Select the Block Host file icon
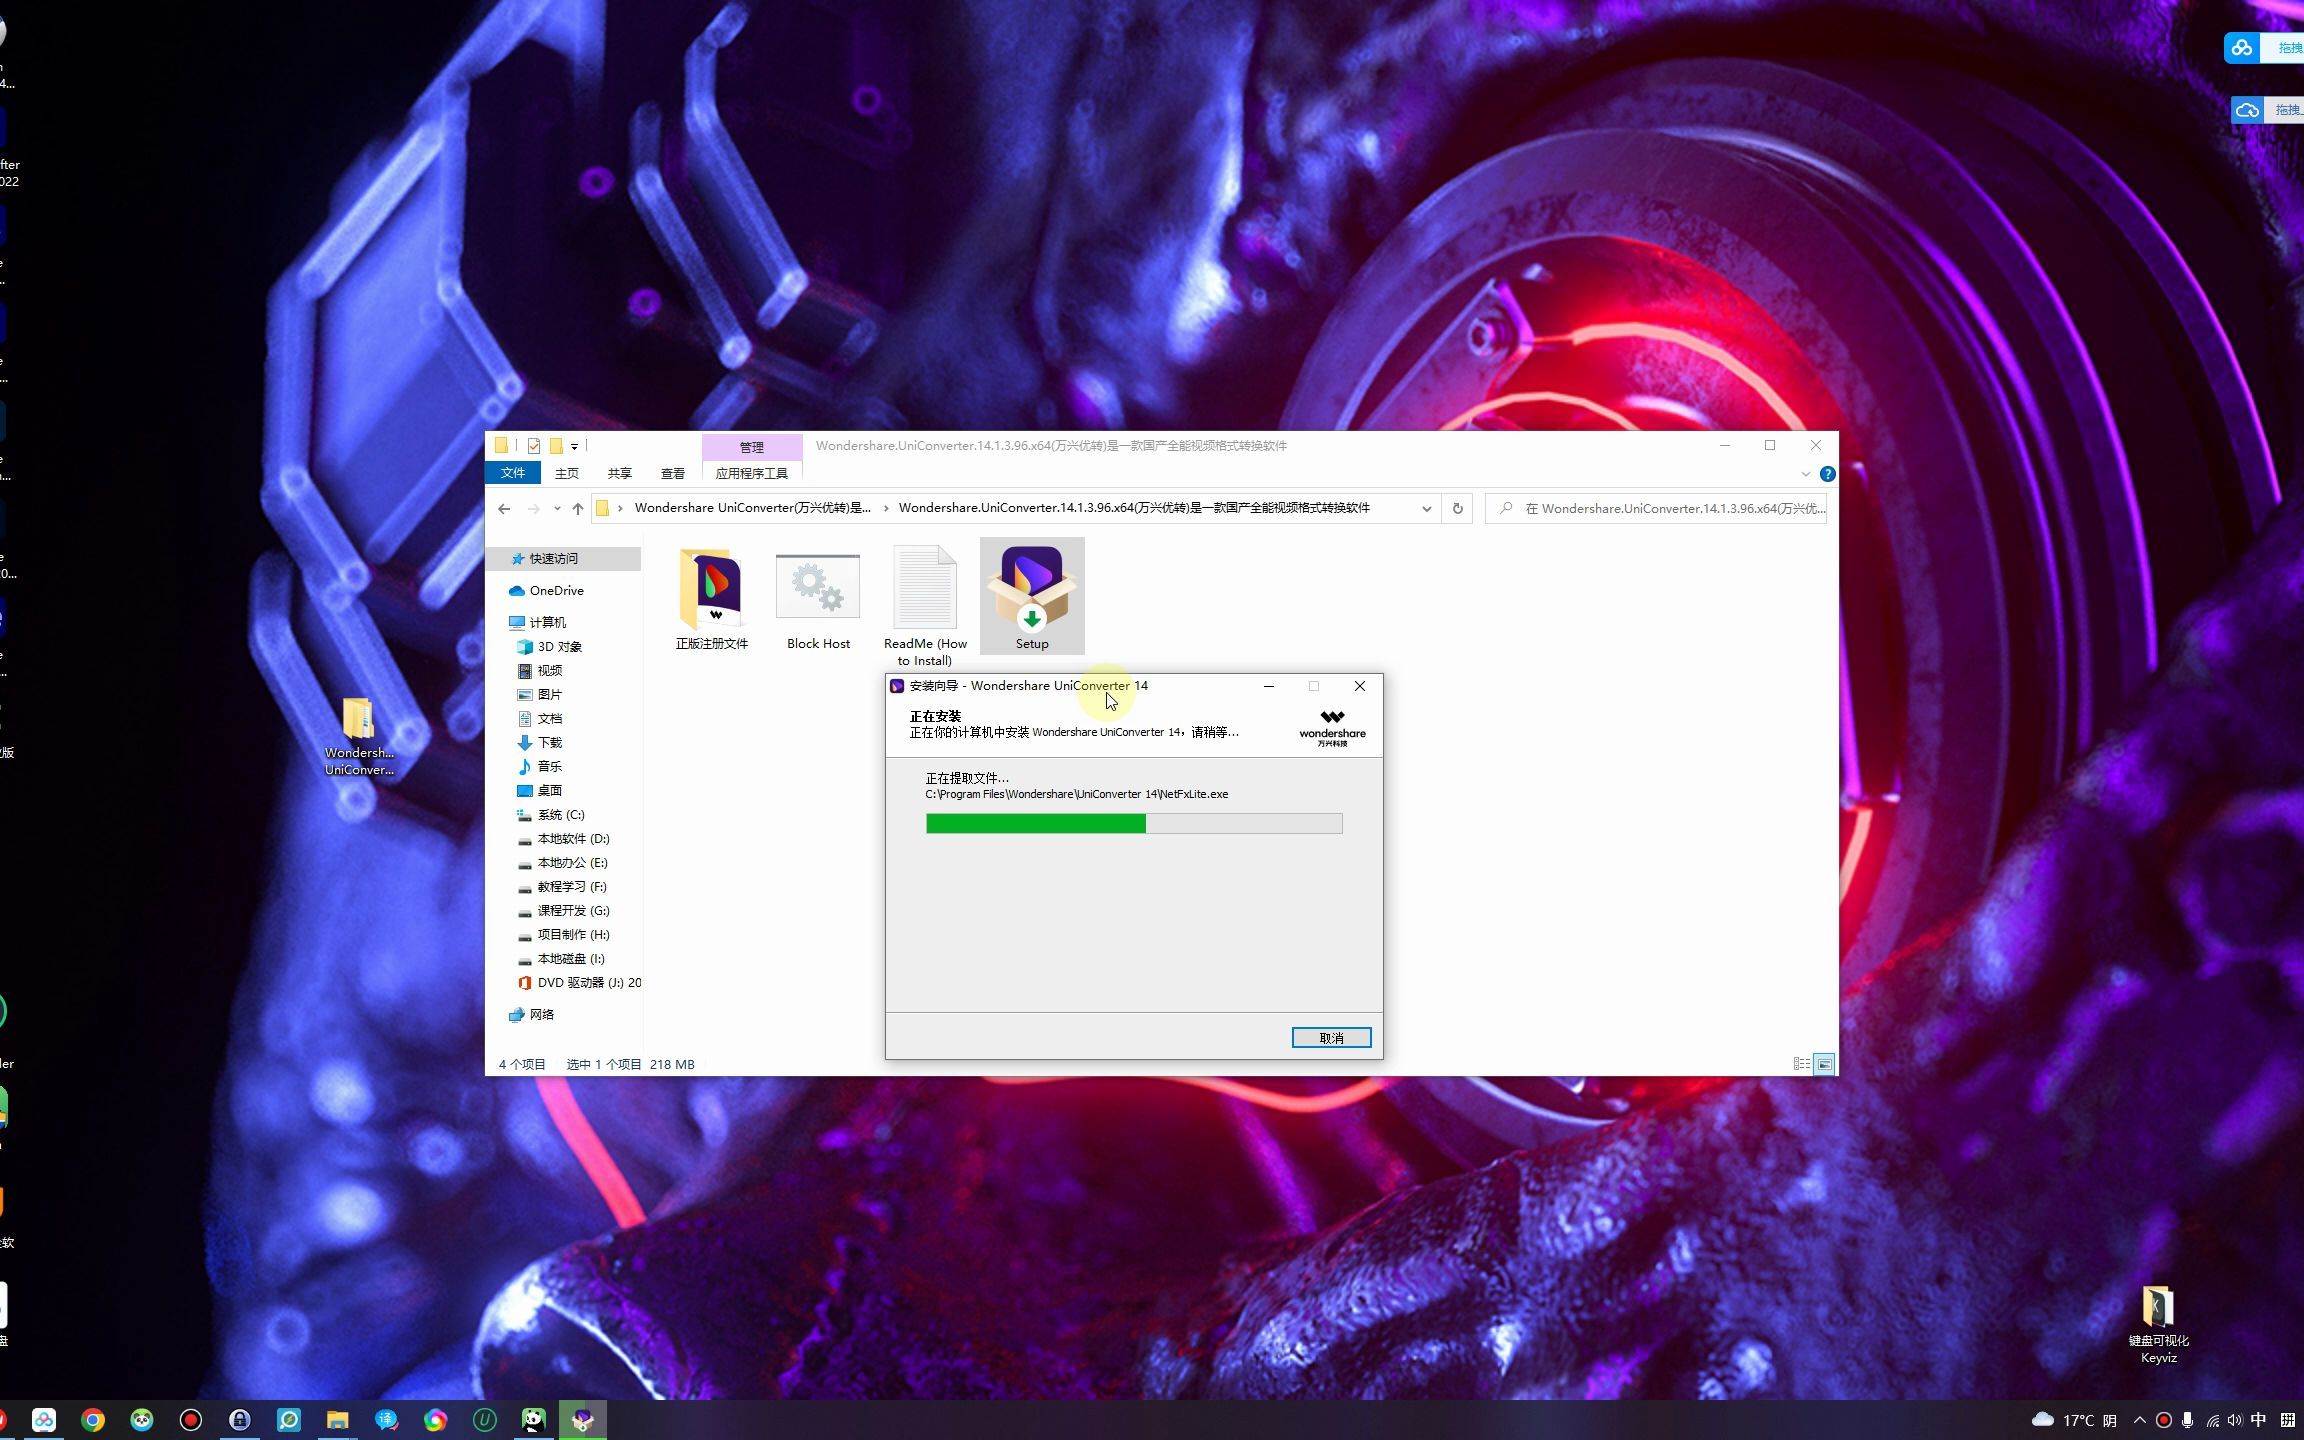Image resolution: width=2304 pixels, height=1440 pixels. tap(818, 587)
